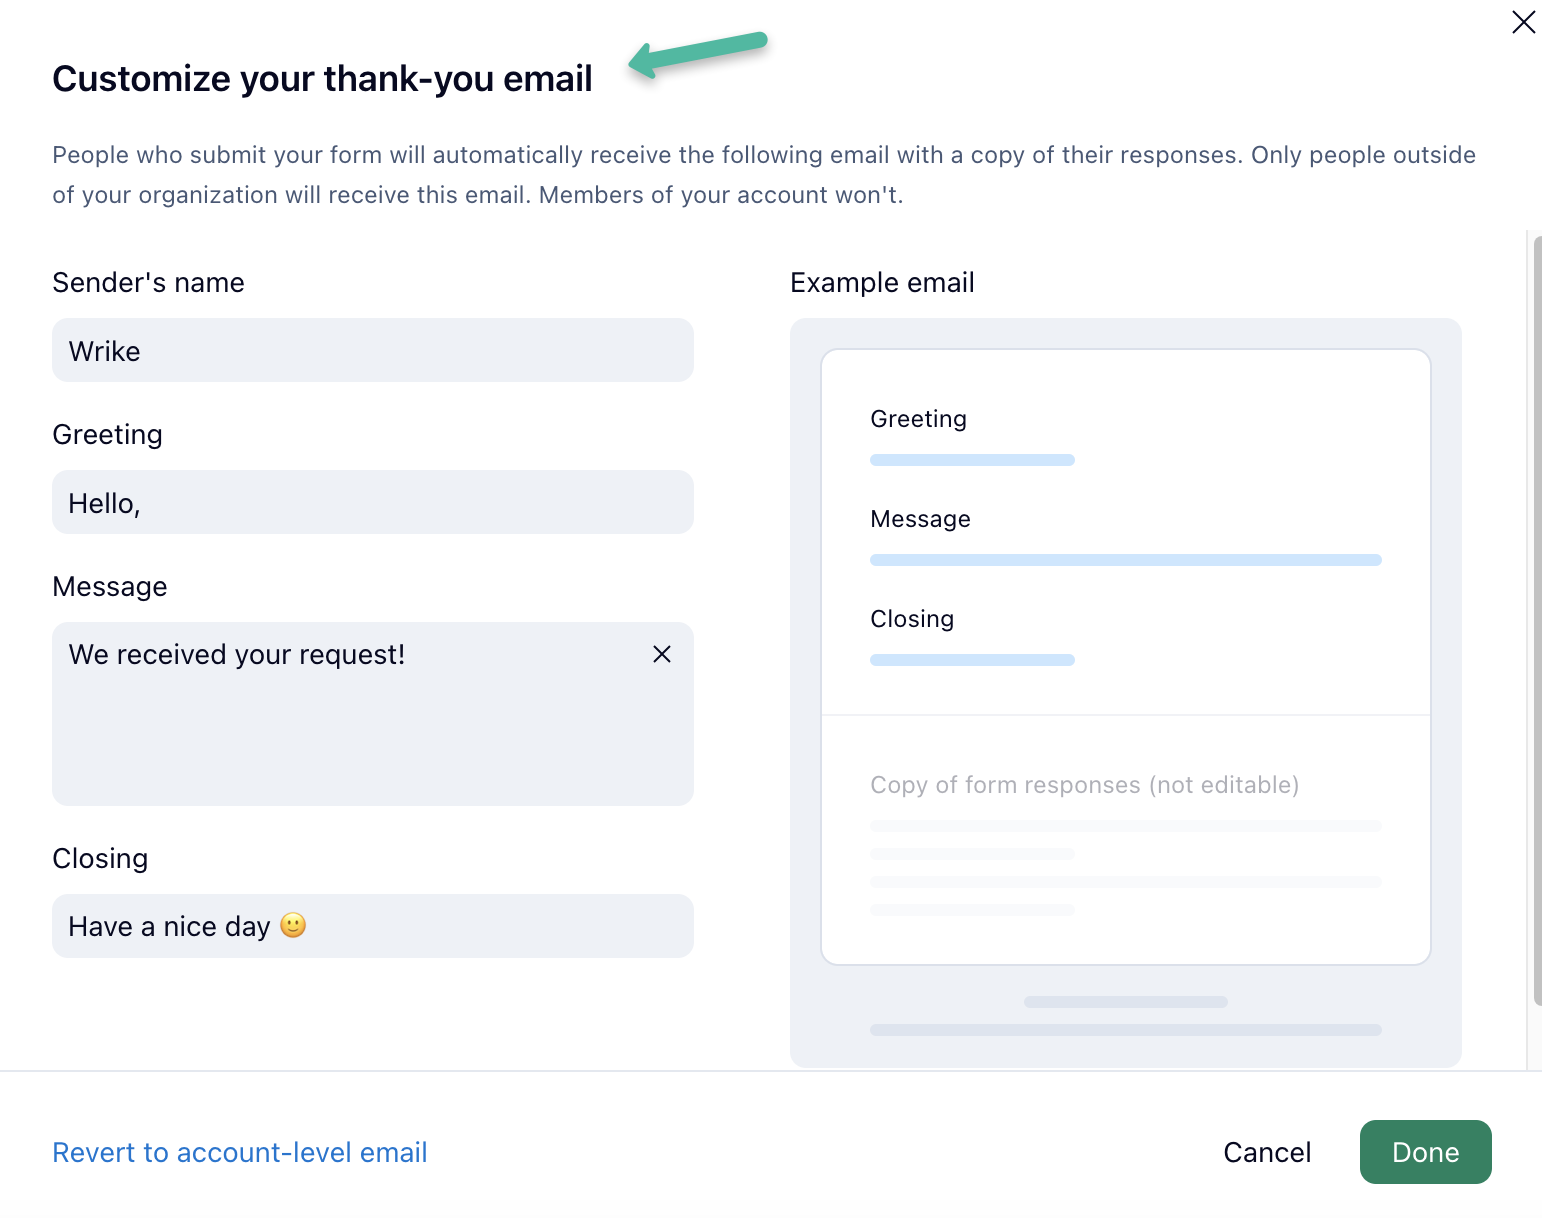Click the "Example email" heading
The width and height of the screenshot is (1542, 1218).
(x=882, y=283)
